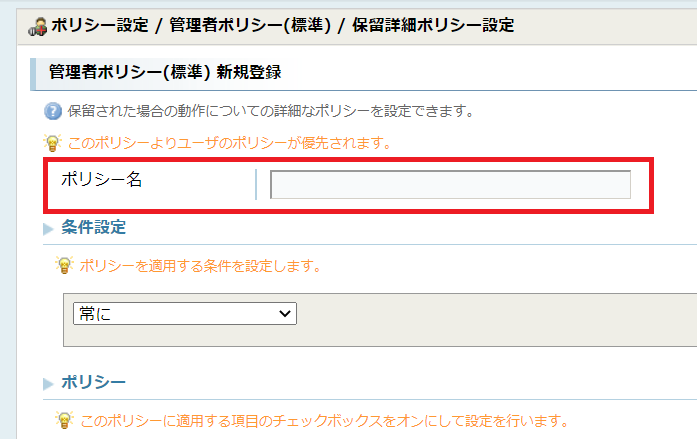Image resolution: width=697 pixels, height=439 pixels.
Task: Focus the ポリシー名 text input field
Action: (450, 185)
